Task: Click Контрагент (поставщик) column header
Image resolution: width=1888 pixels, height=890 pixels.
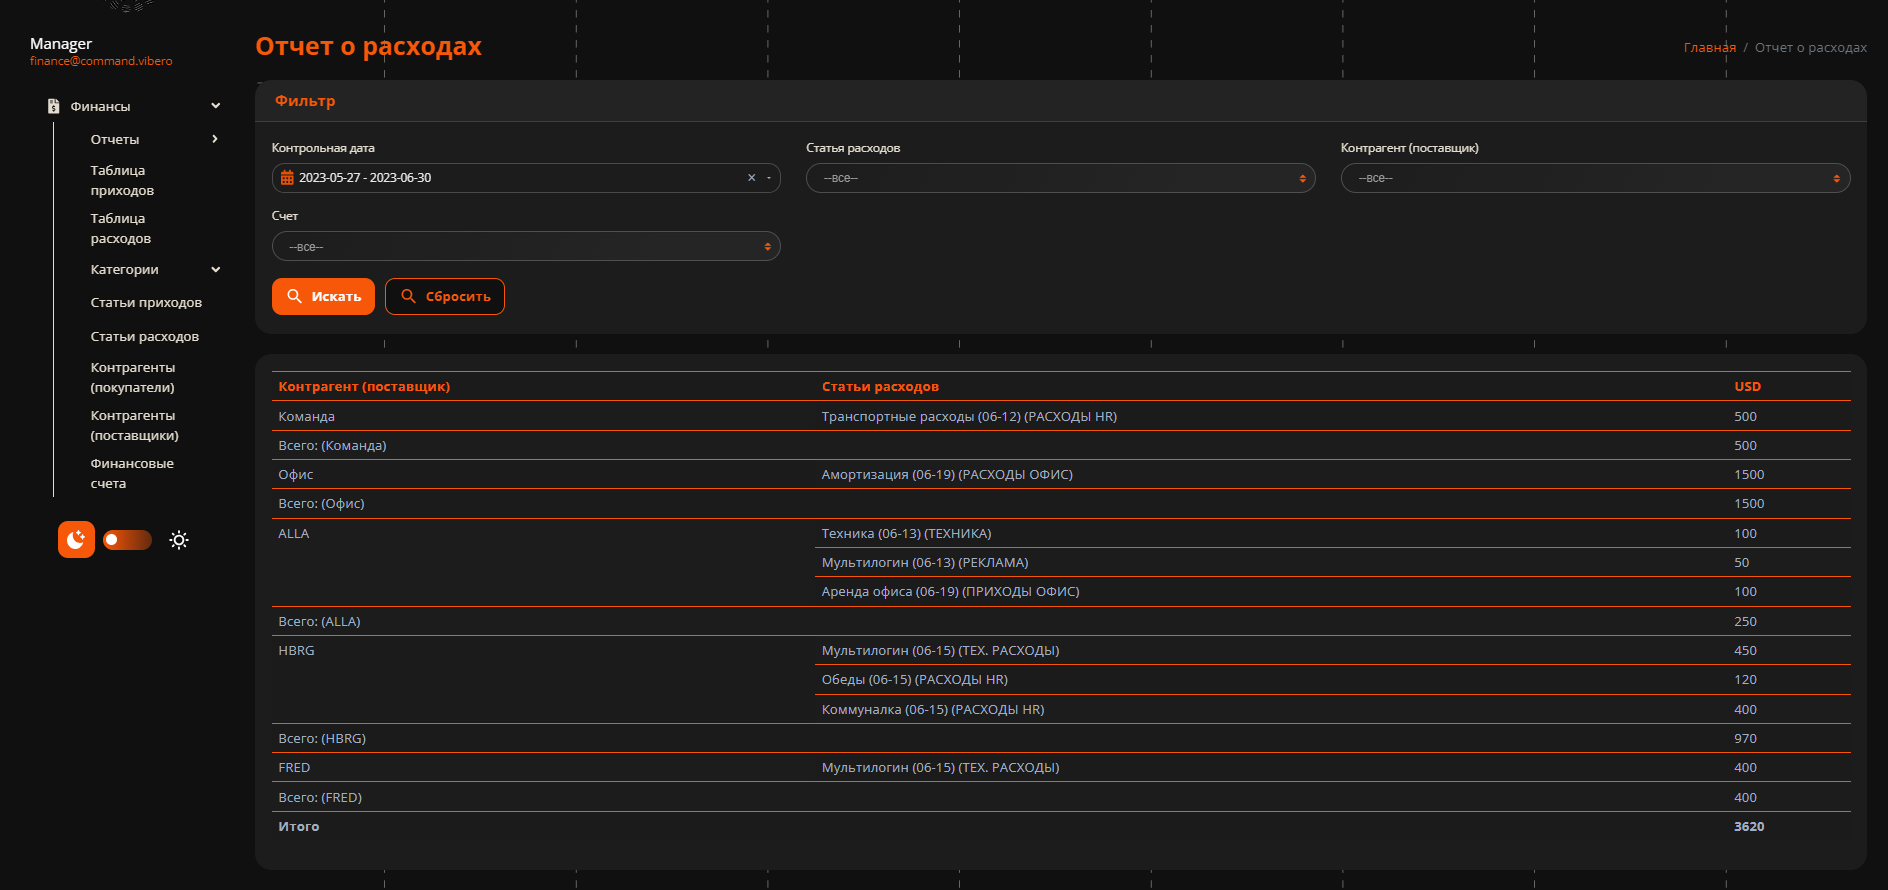Action: [364, 386]
